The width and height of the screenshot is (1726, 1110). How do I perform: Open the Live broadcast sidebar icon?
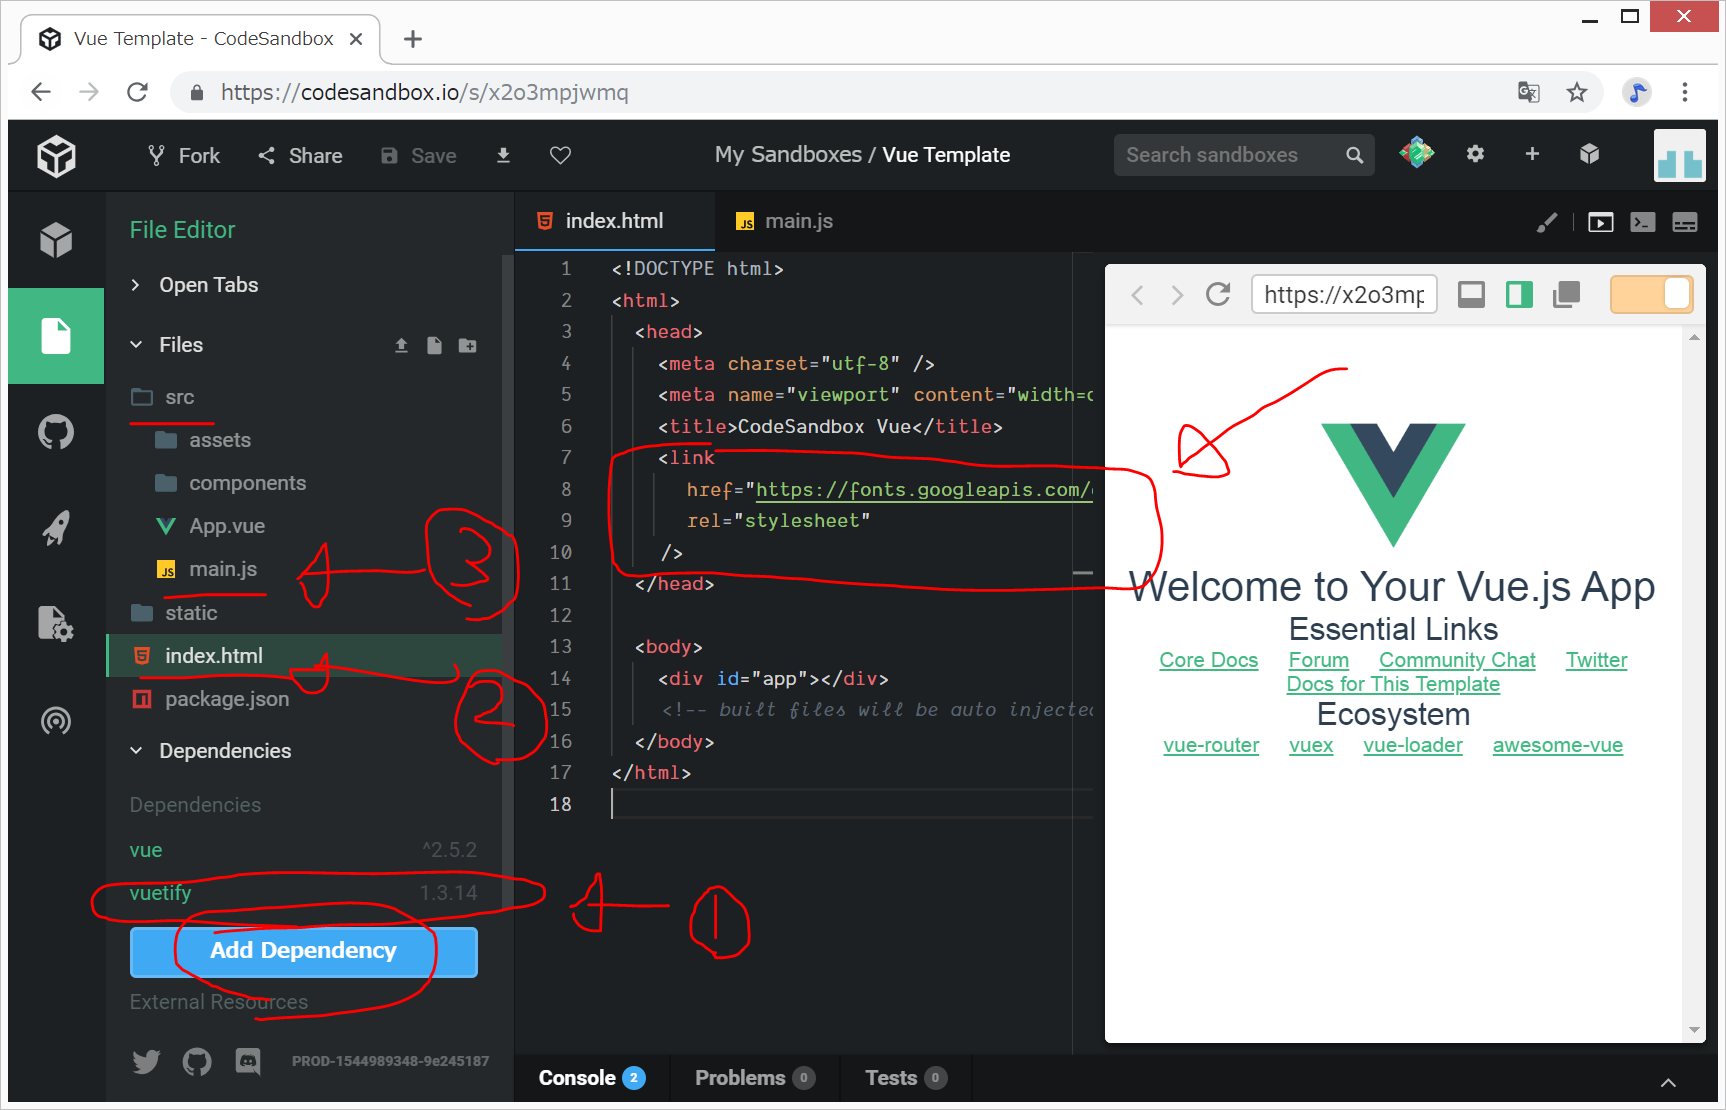pyautogui.click(x=56, y=720)
